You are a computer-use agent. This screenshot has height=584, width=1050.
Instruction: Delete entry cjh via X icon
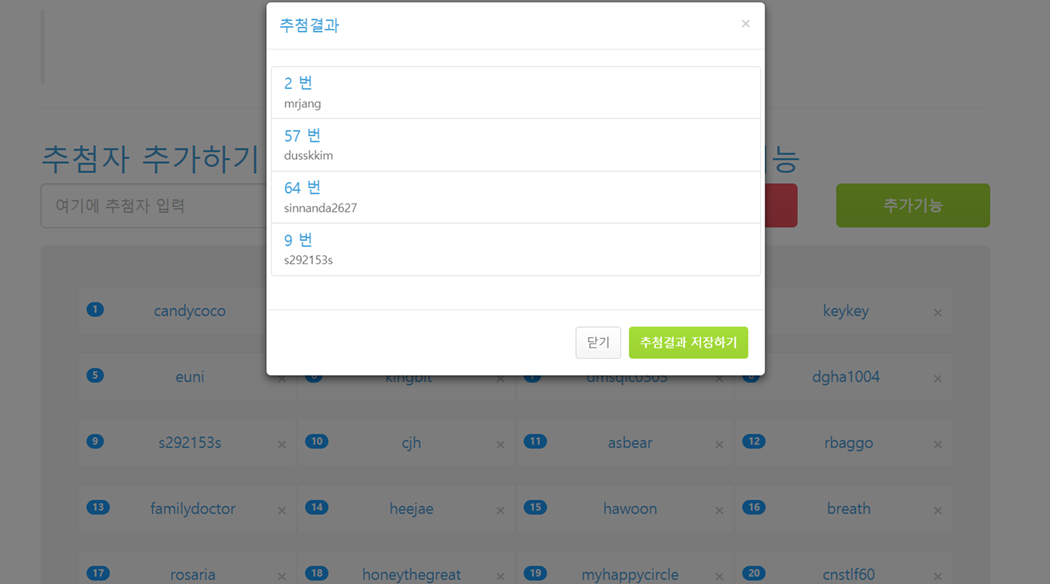(x=500, y=445)
